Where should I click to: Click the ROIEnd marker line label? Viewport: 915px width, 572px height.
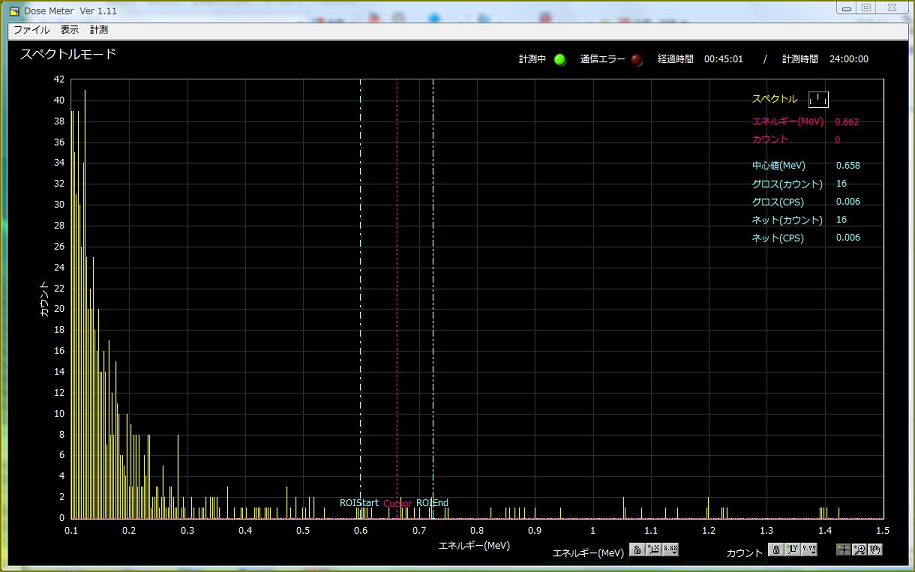click(x=433, y=503)
